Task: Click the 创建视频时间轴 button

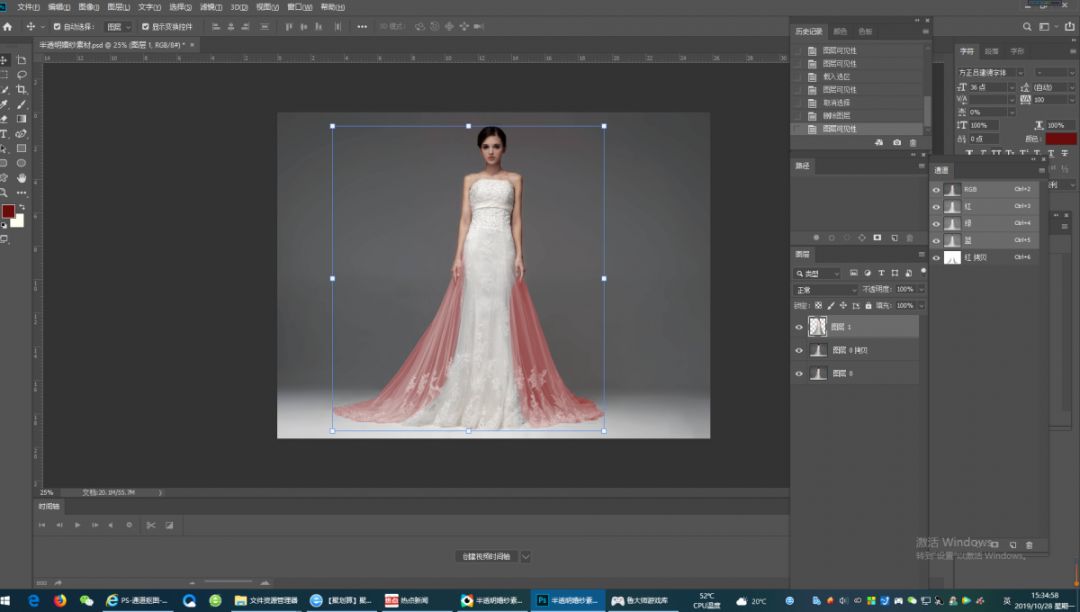Action: click(x=486, y=556)
